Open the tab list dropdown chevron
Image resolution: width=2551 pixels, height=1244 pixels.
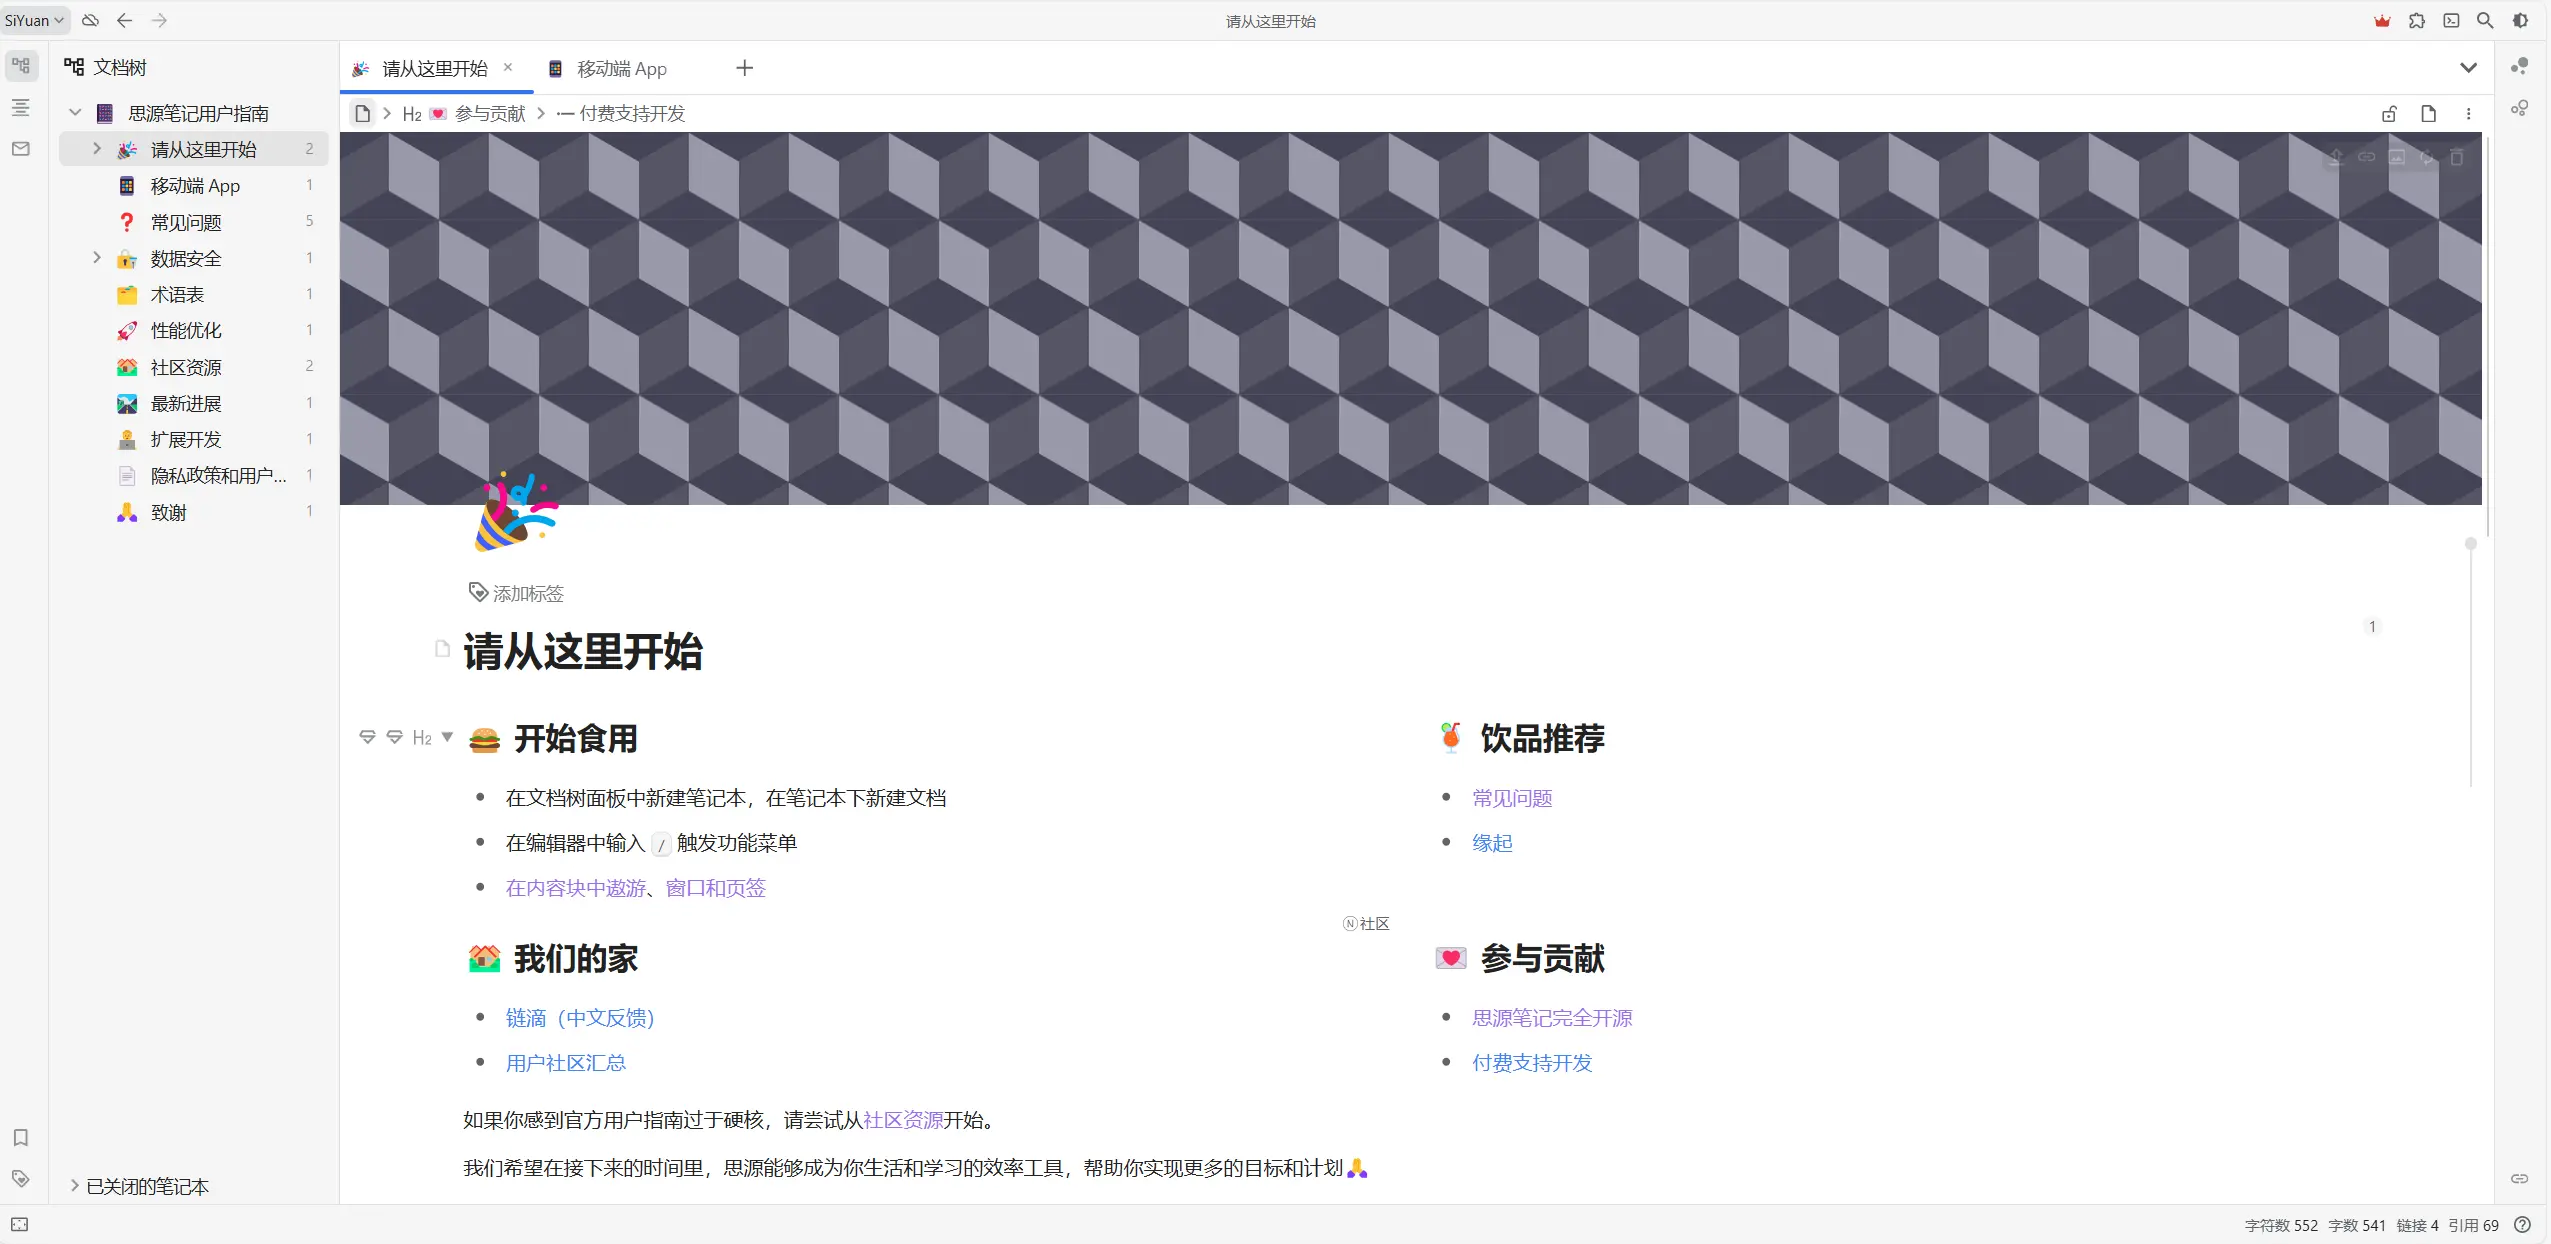coord(2467,67)
